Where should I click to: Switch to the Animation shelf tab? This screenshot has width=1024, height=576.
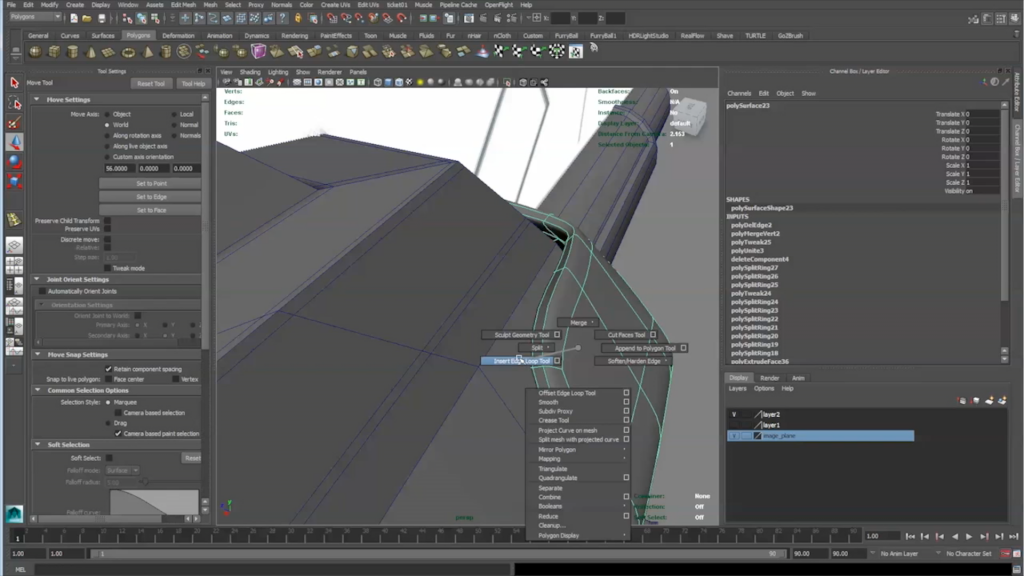(x=219, y=36)
